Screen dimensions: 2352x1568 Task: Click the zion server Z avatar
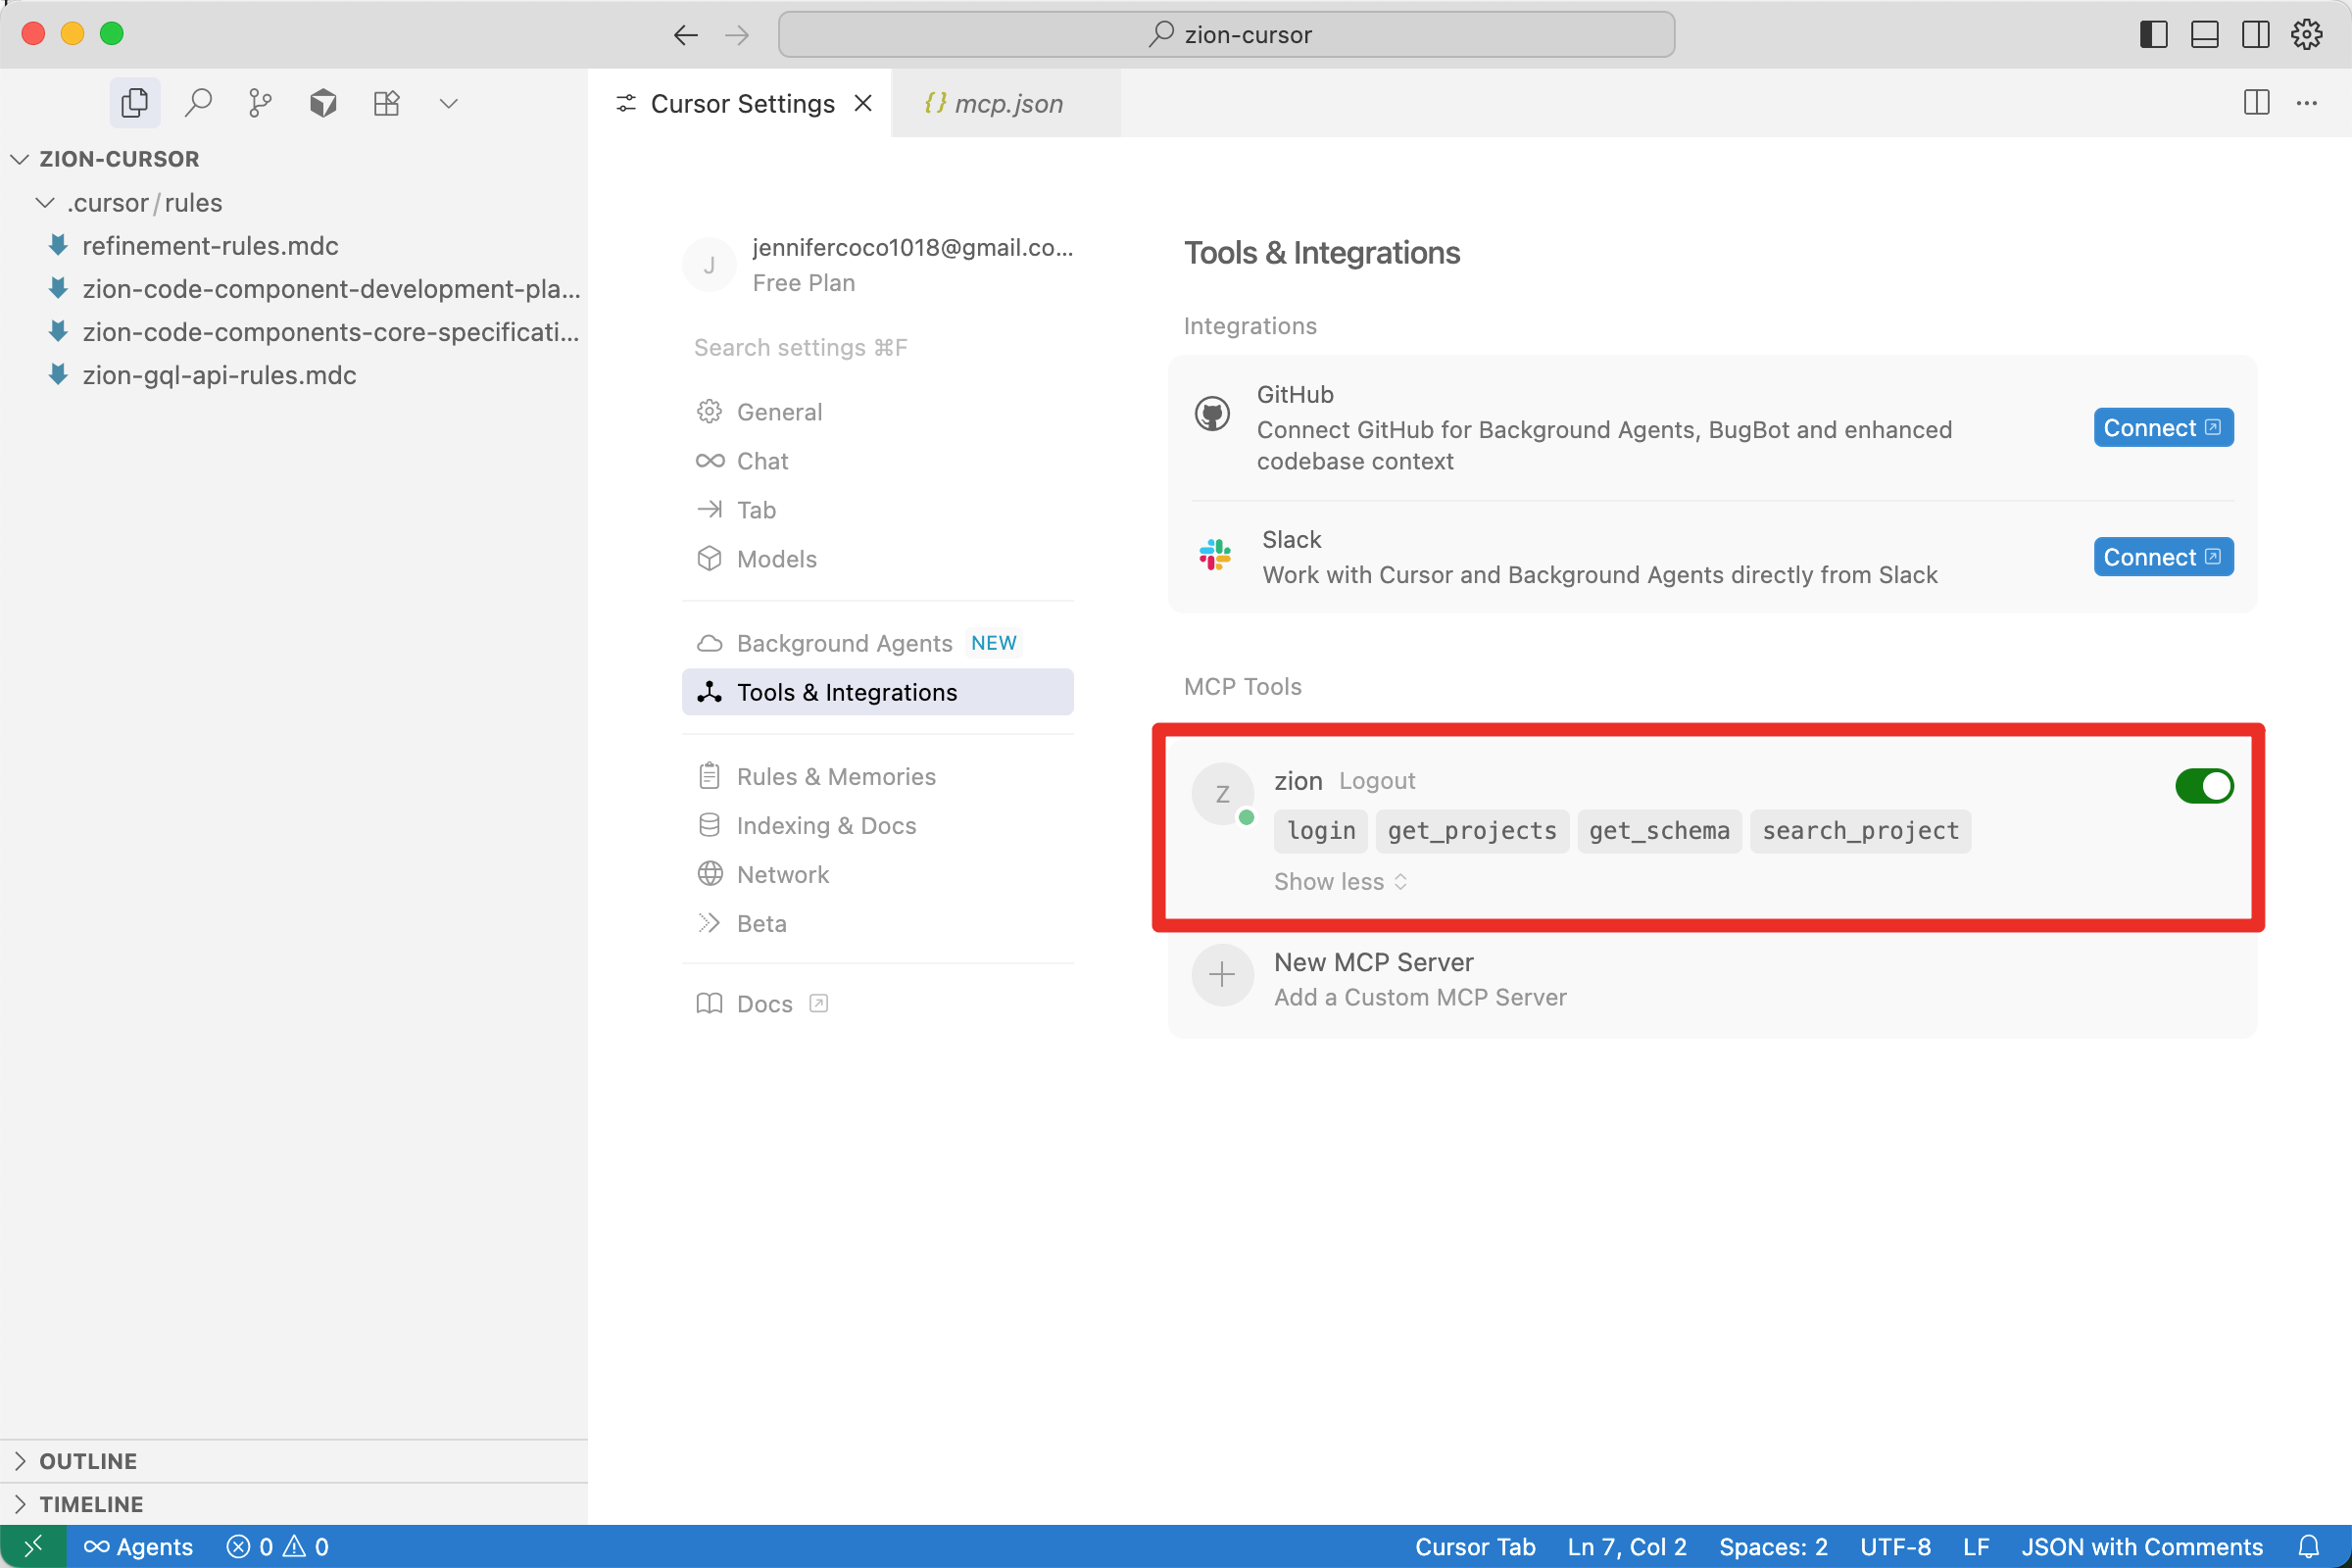1222,794
